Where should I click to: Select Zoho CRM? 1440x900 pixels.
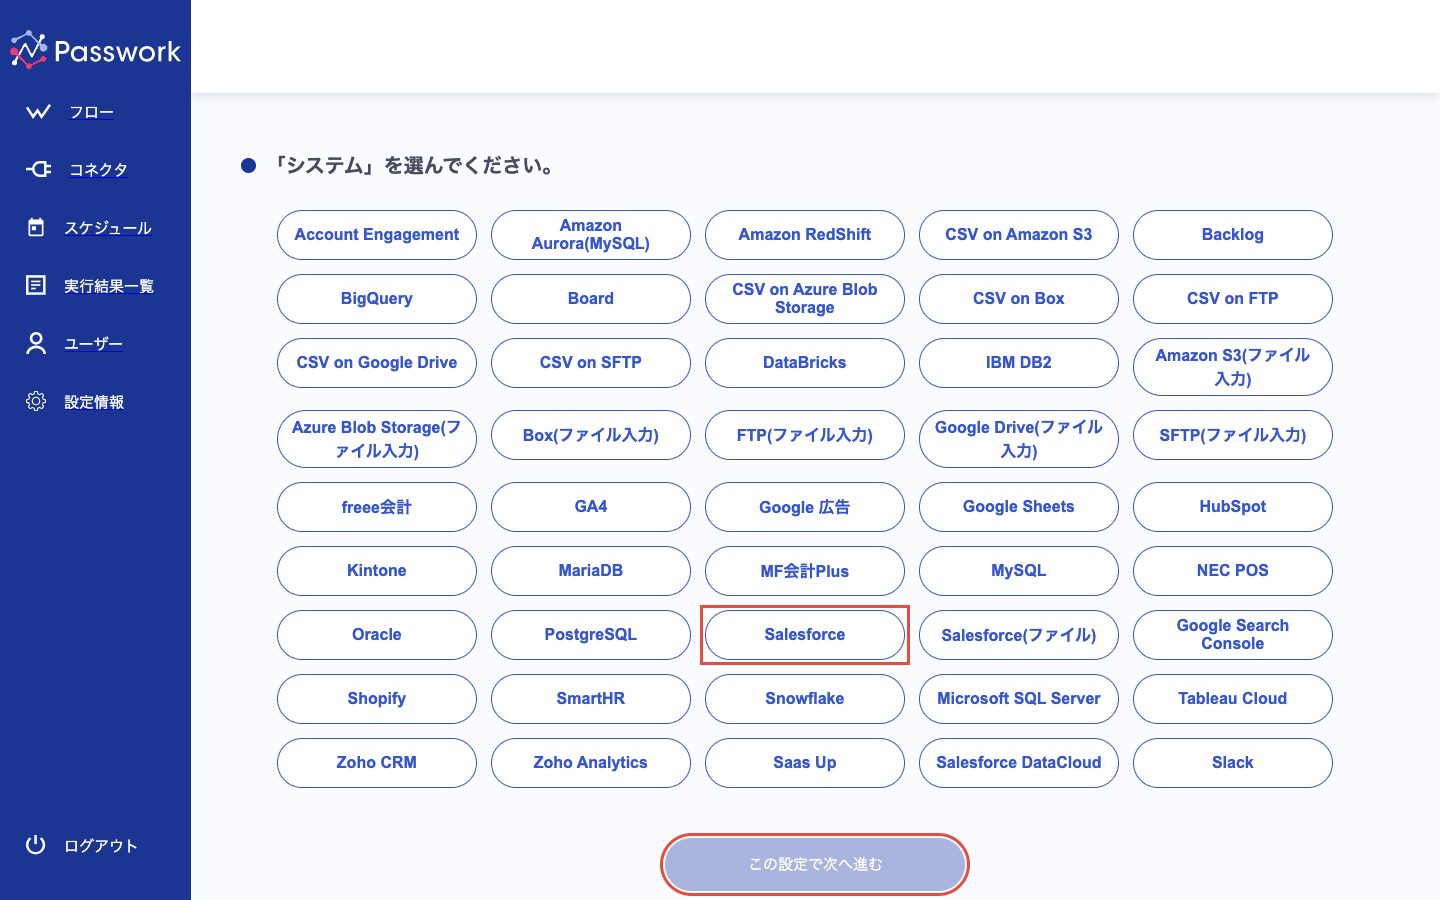click(377, 763)
